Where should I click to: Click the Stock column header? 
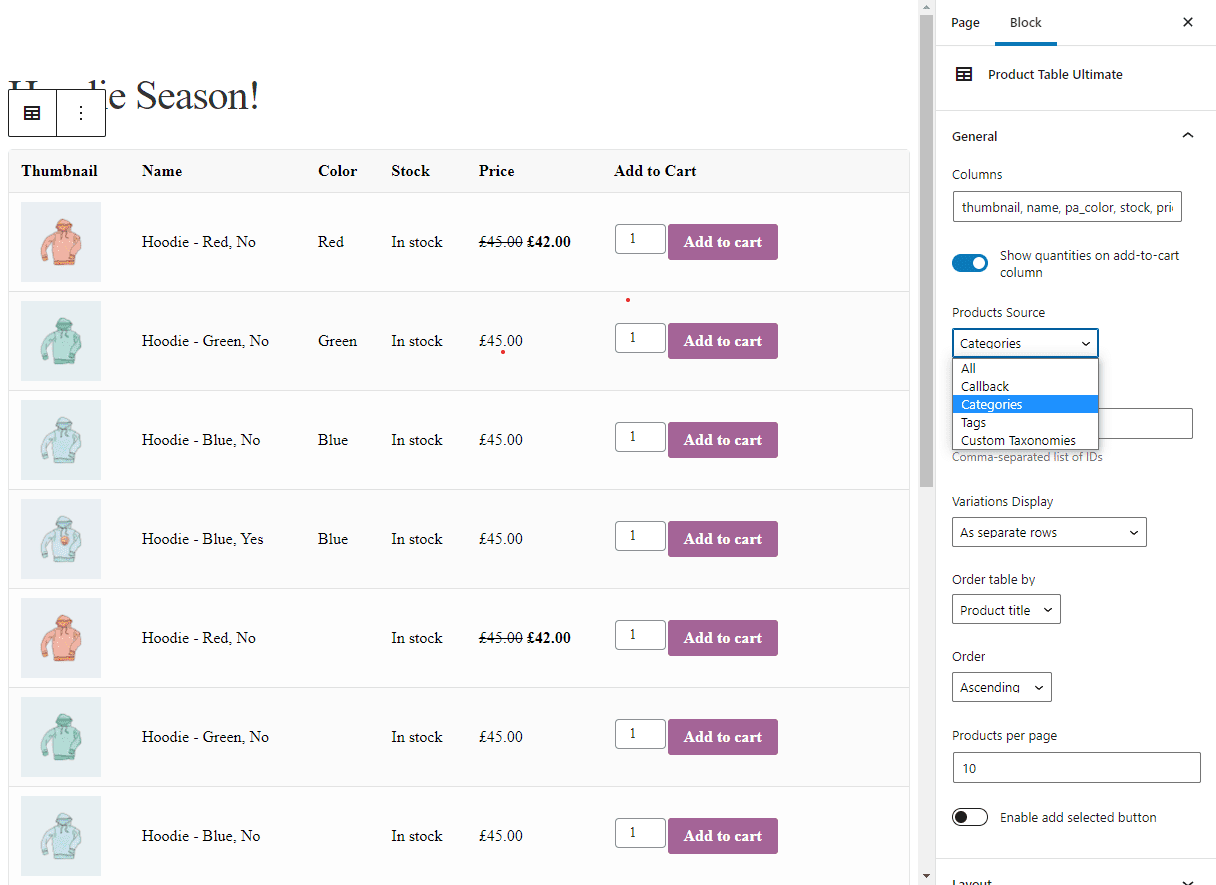click(x=410, y=171)
